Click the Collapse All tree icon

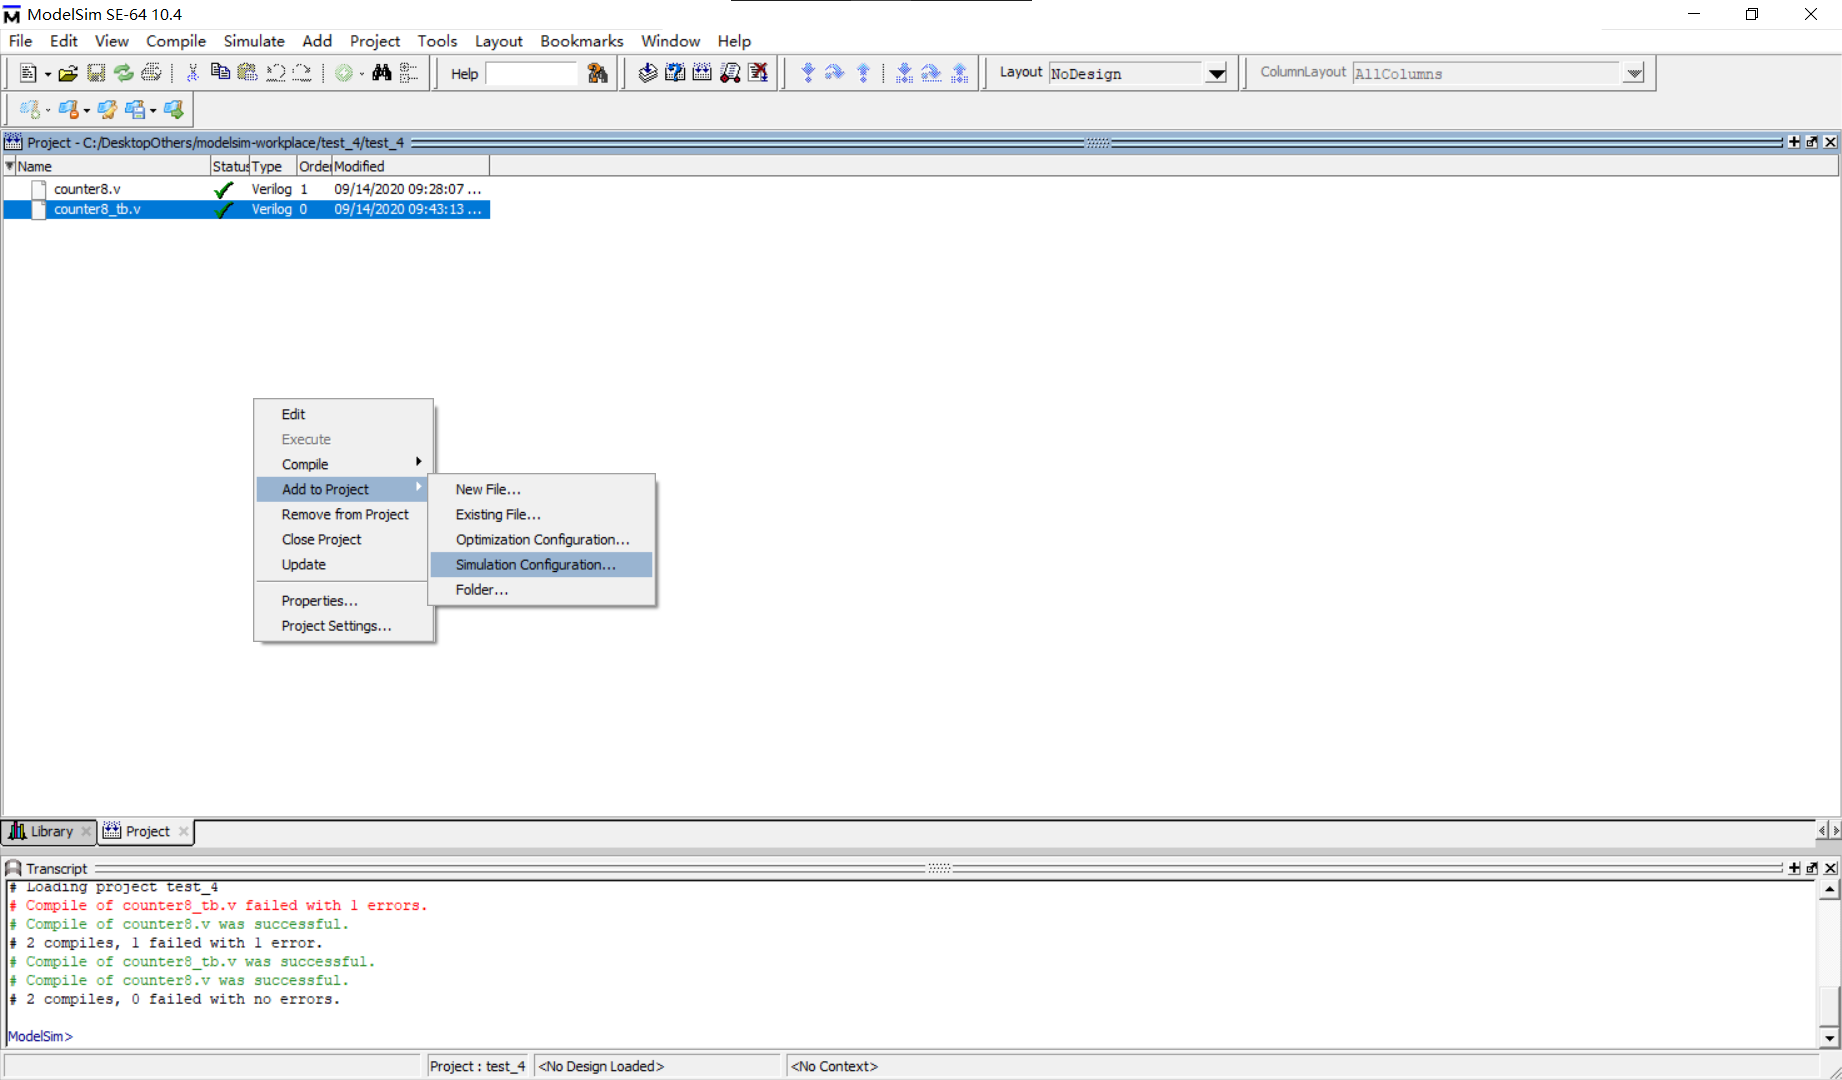[x=408, y=73]
